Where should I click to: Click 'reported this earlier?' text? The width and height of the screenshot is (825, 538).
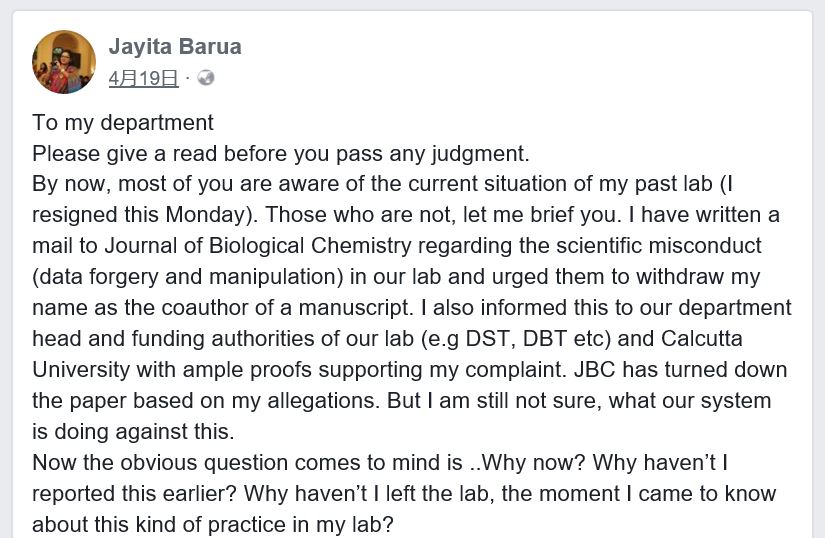(134, 494)
